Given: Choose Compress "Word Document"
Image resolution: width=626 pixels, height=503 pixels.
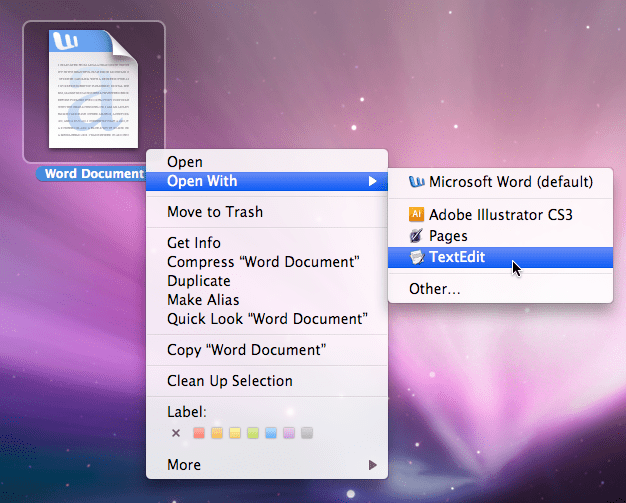Looking at the screenshot, I should (267, 262).
